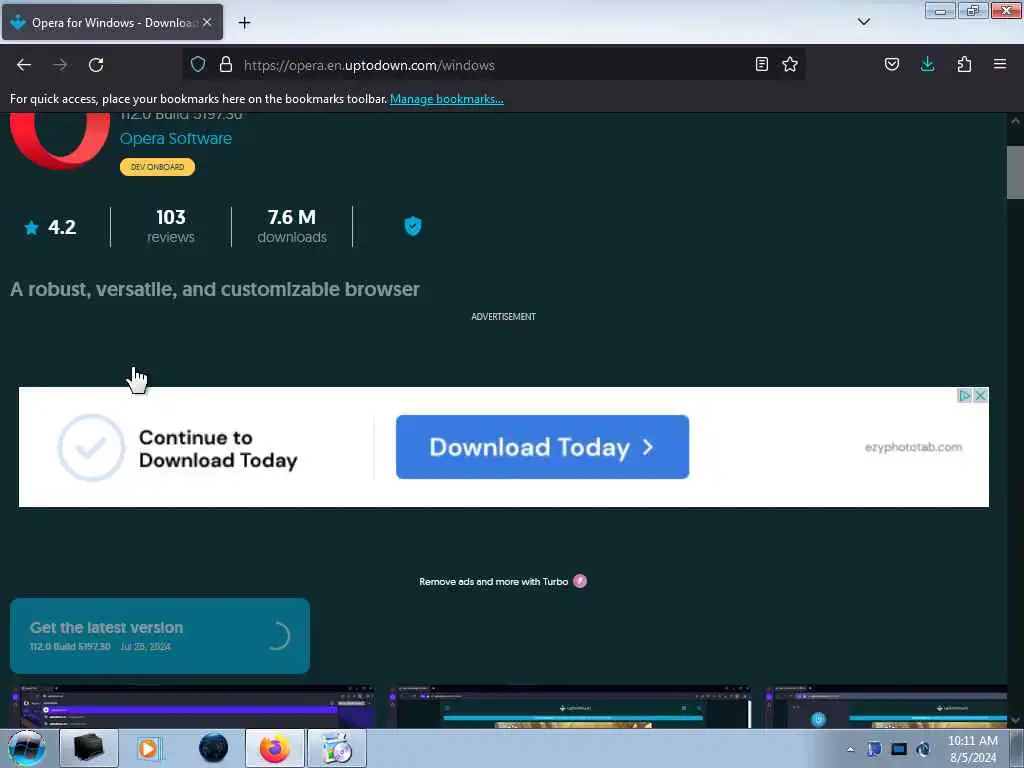Open the 103 reviews count
The width and height of the screenshot is (1024, 768).
coord(170,226)
